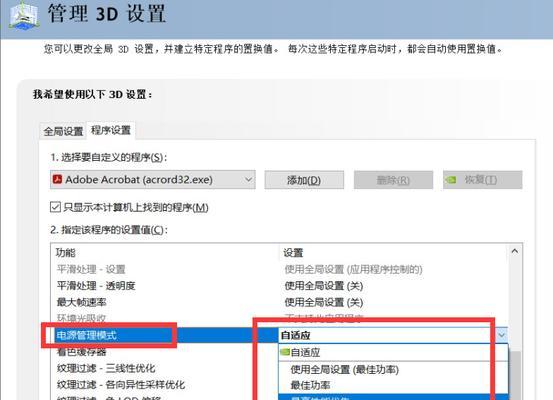Toggle 只显示本计算机上找到的程序 checkbox
553x400 pixels.
(55, 207)
